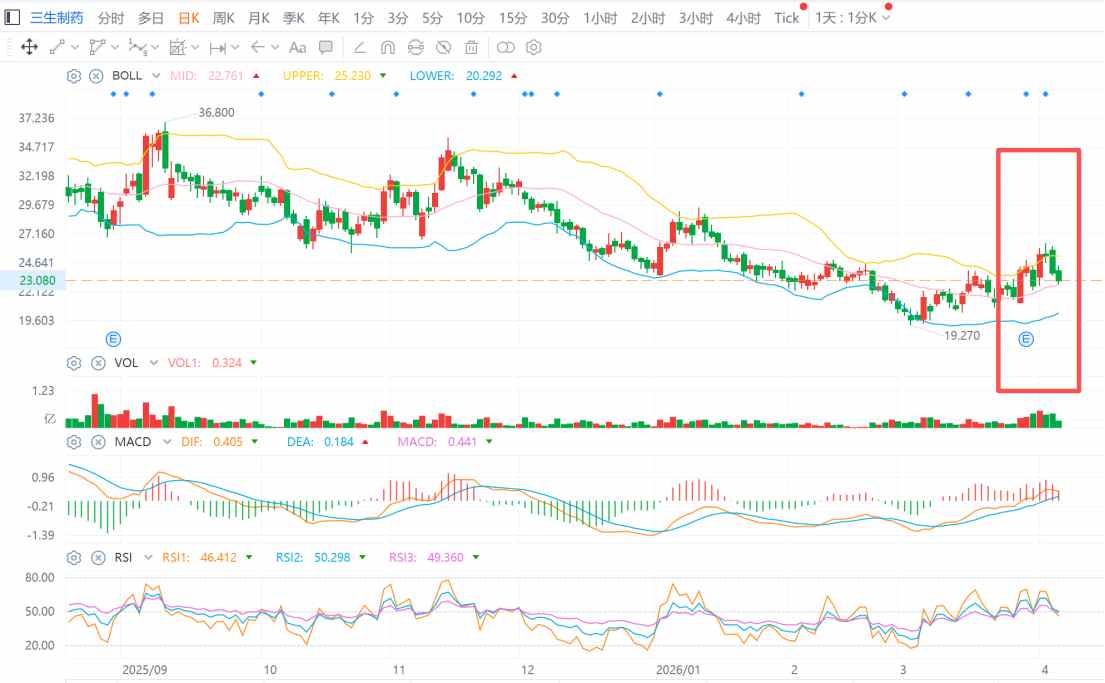Select the 1分 one-minute period
Image resolution: width=1105 pixels, height=683 pixels.
[364, 18]
